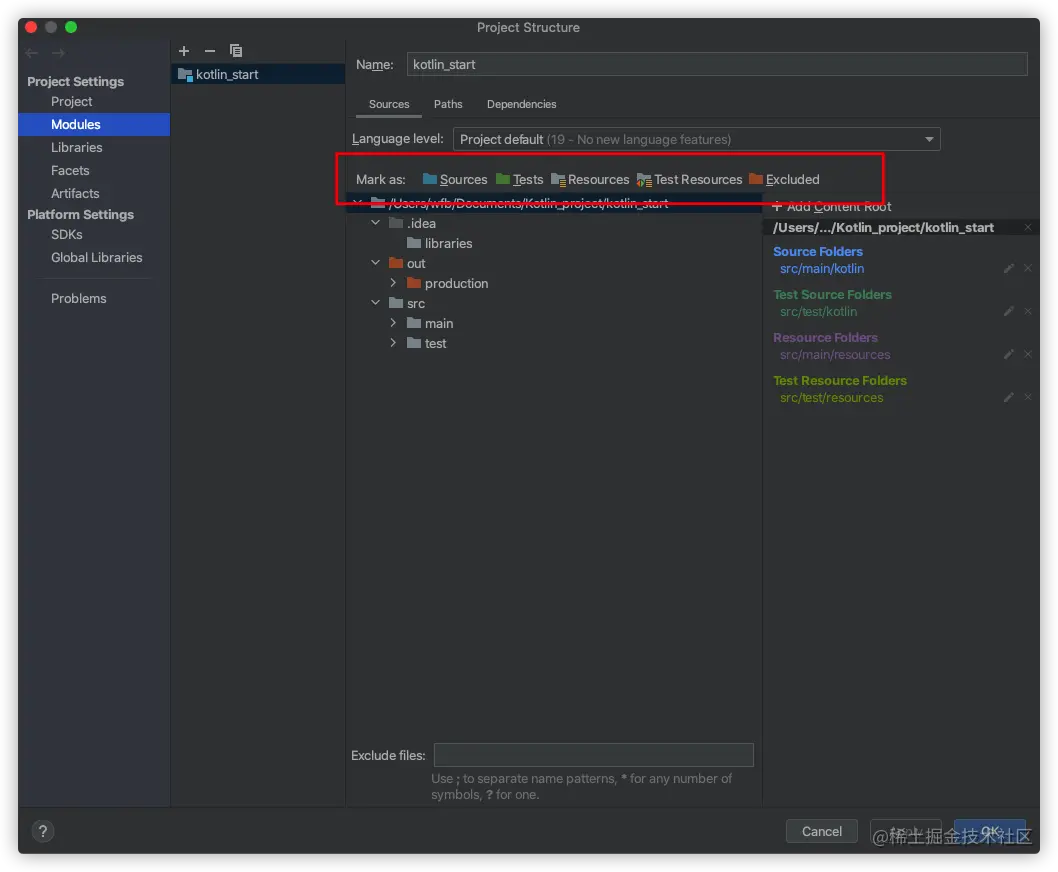Mark folder as Excluded
Image resolution: width=1058 pixels, height=872 pixels.
pyautogui.click(x=784, y=180)
